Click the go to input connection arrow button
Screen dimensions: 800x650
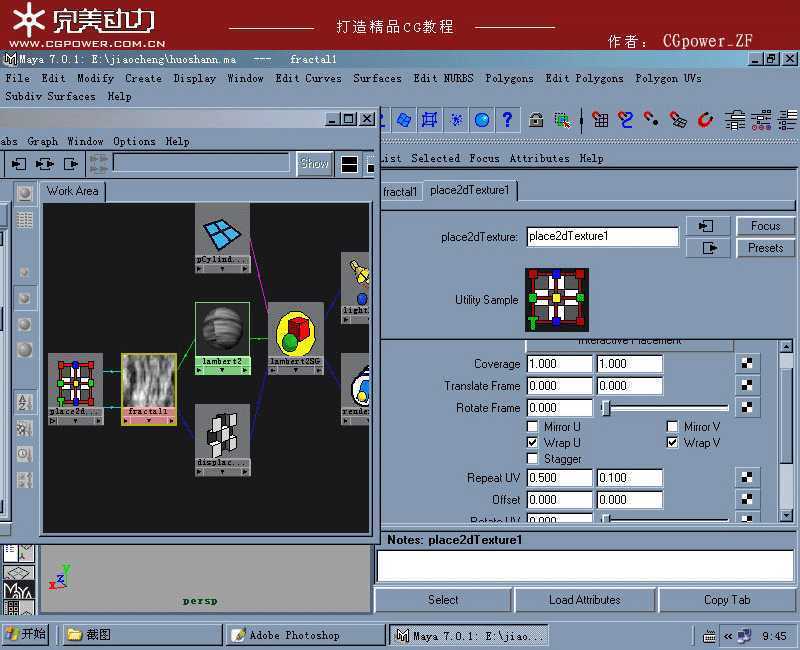coord(708,226)
